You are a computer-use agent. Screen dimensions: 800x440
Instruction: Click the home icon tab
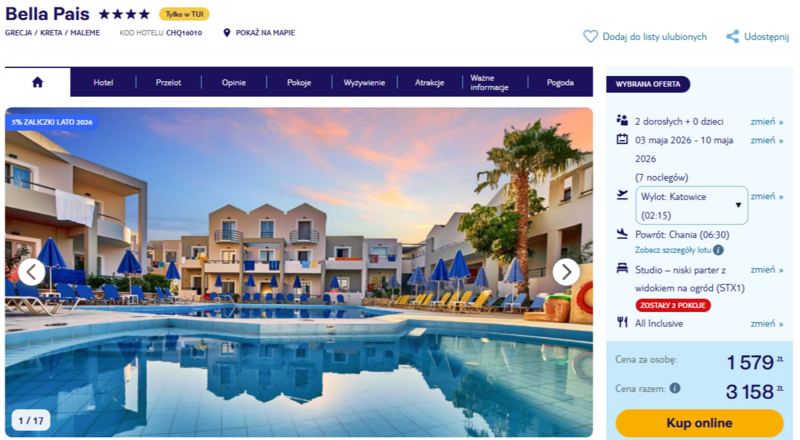click(37, 82)
